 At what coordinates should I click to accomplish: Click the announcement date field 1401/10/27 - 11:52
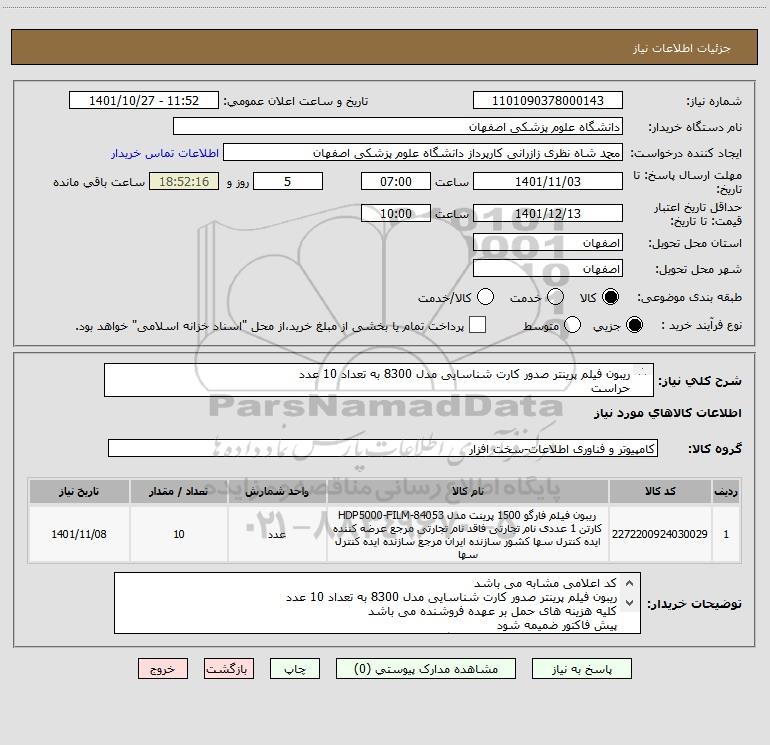pyautogui.click(x=144, y=101)
